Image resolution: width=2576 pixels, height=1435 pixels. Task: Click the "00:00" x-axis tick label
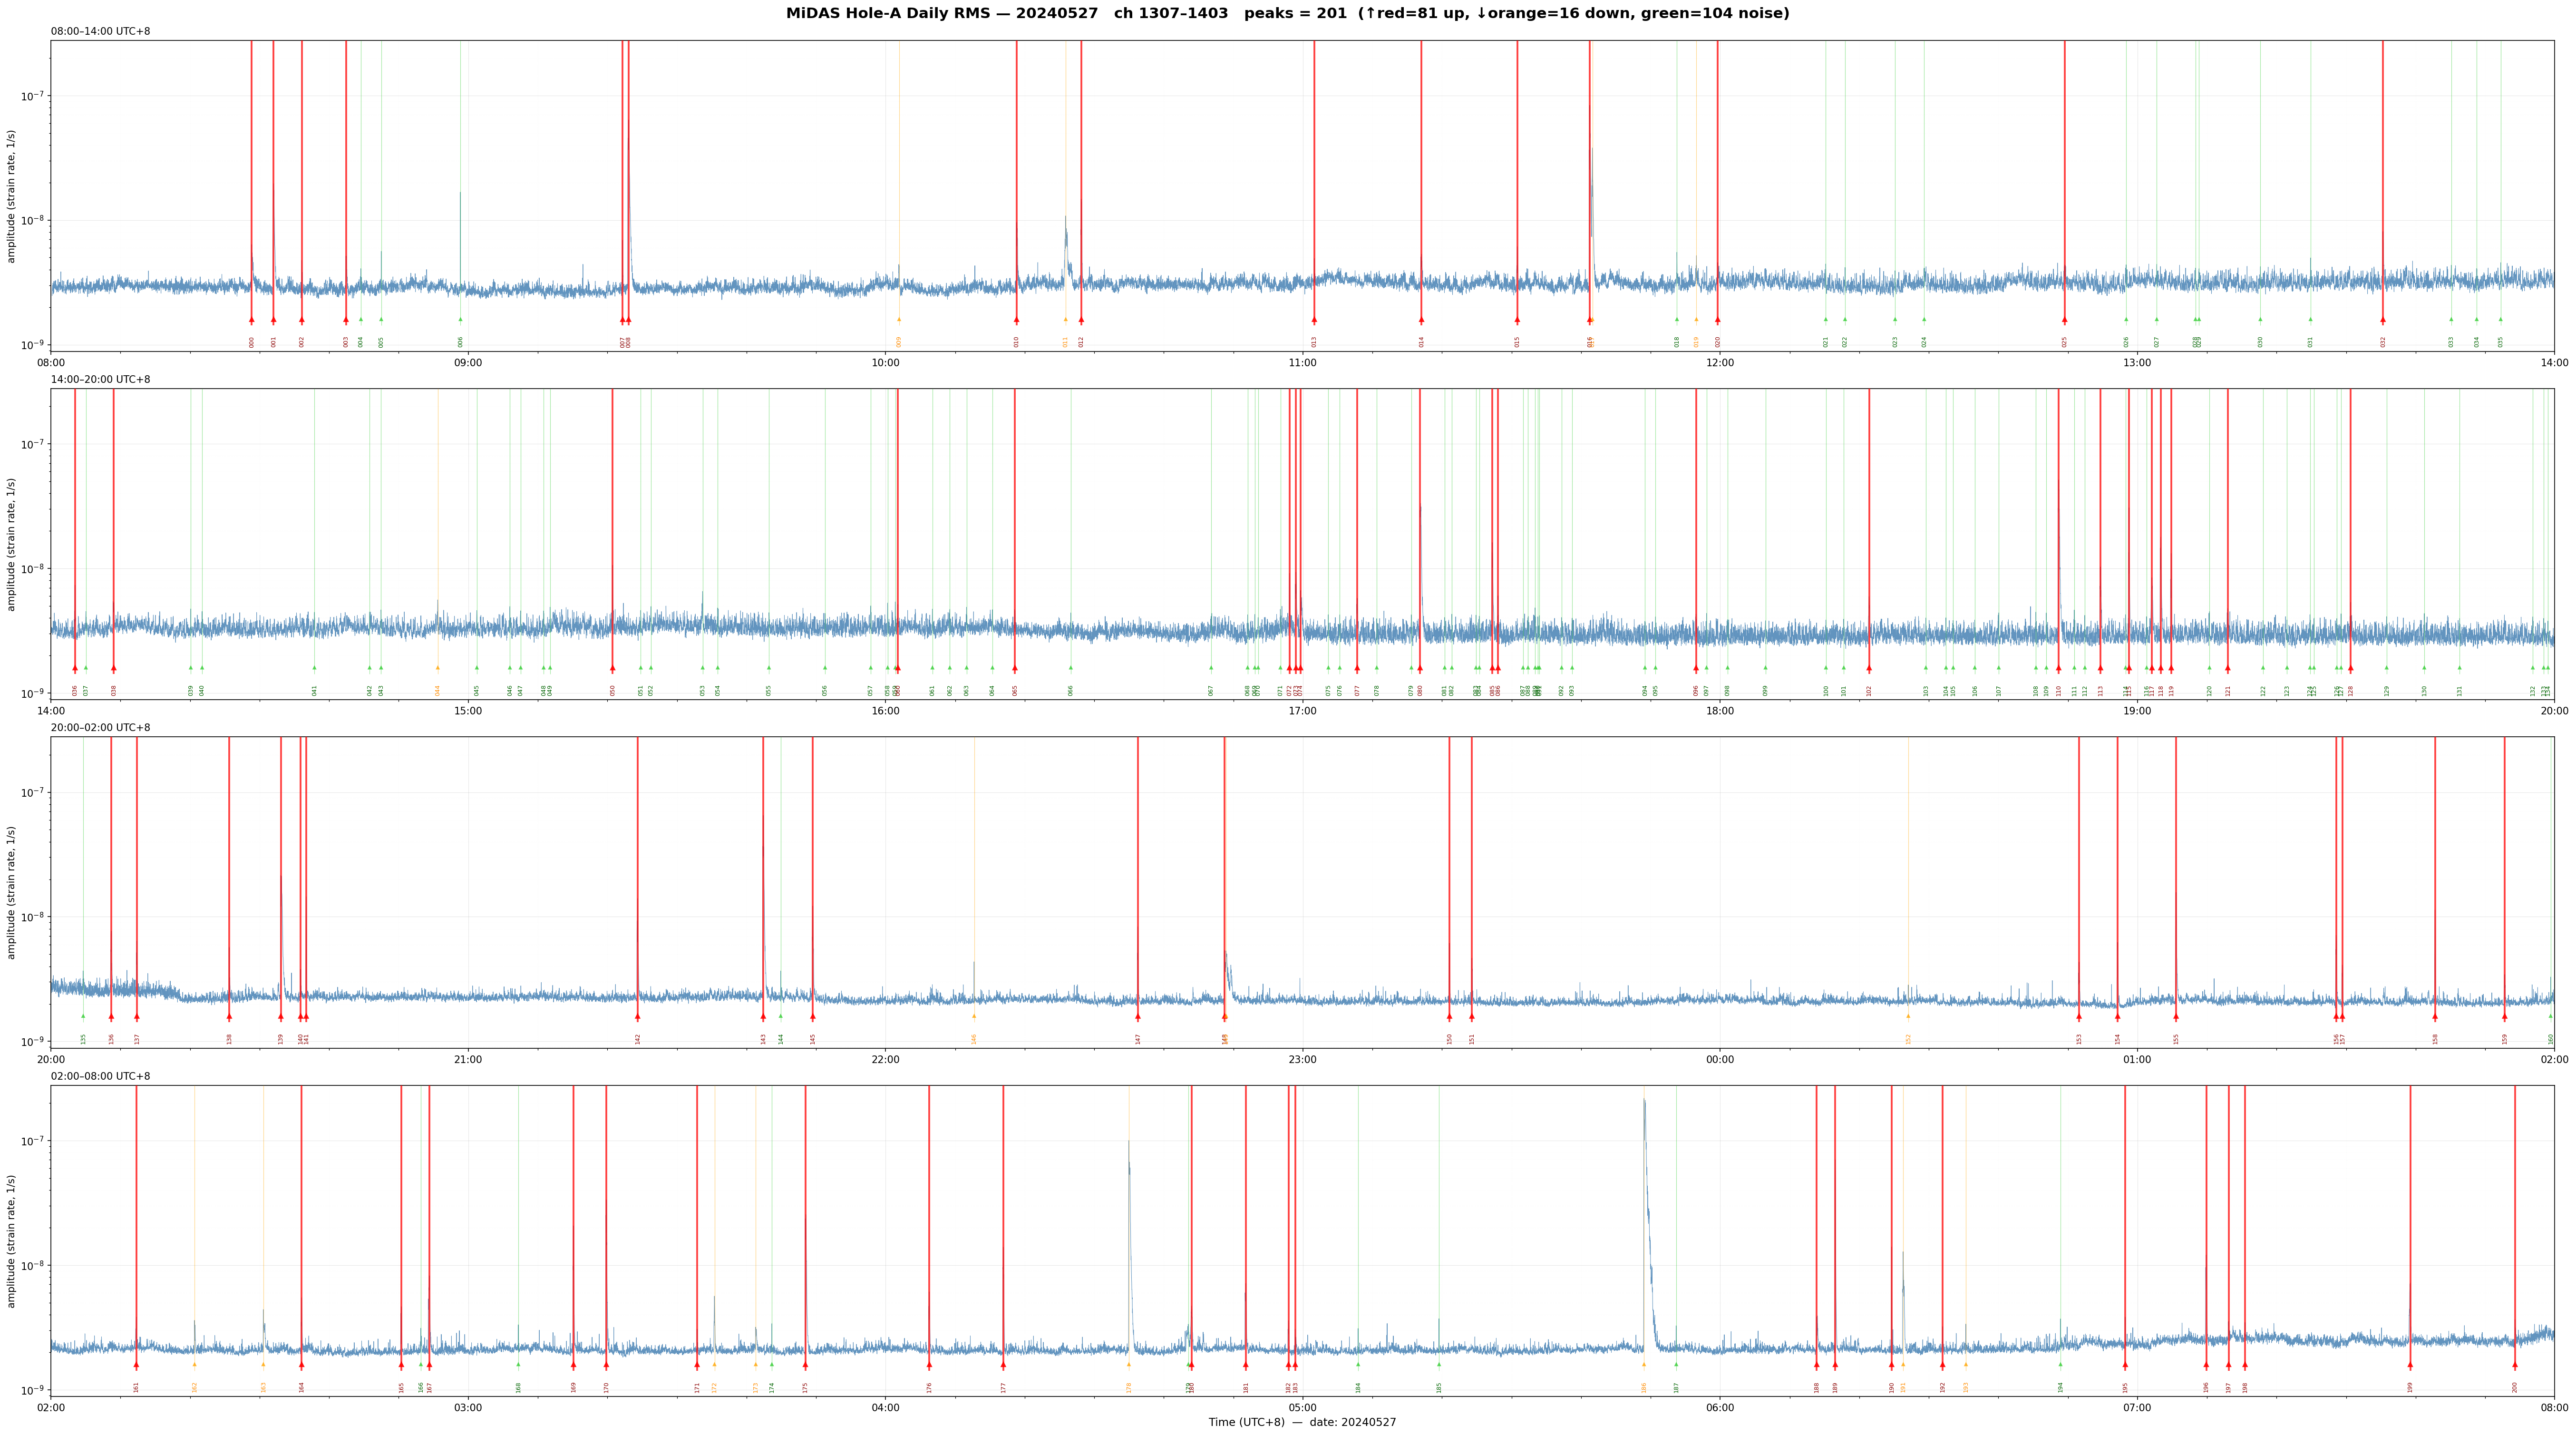tap(1720, 1059)
